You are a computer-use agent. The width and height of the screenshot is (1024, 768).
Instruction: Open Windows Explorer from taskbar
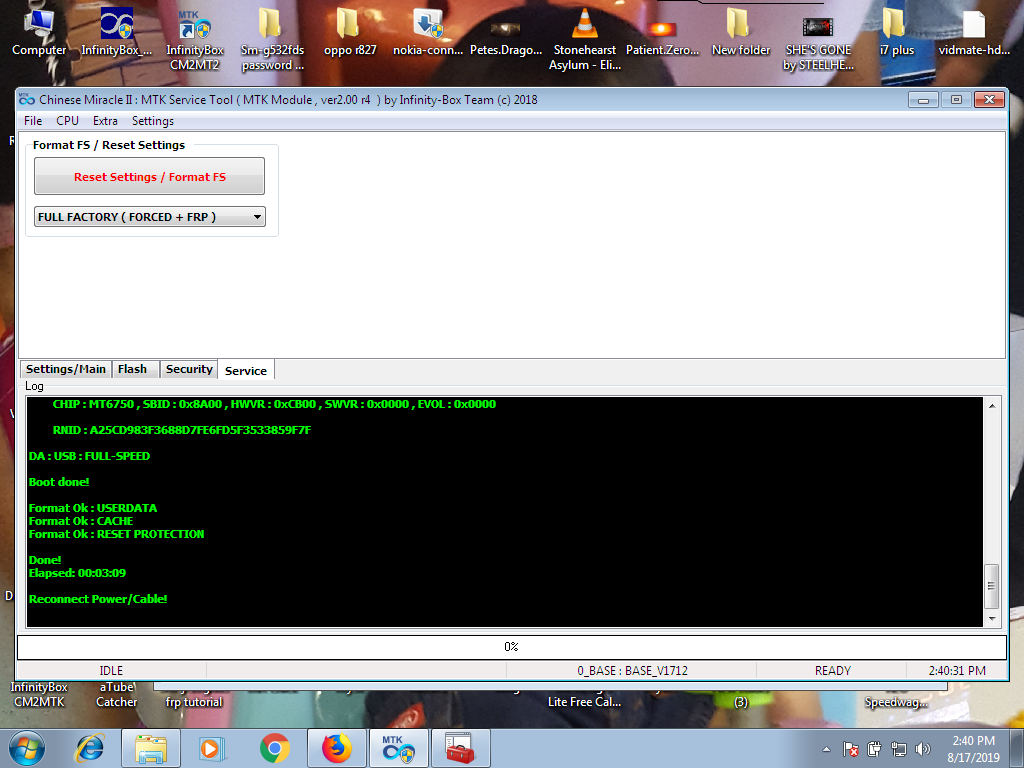click(150, 748)
